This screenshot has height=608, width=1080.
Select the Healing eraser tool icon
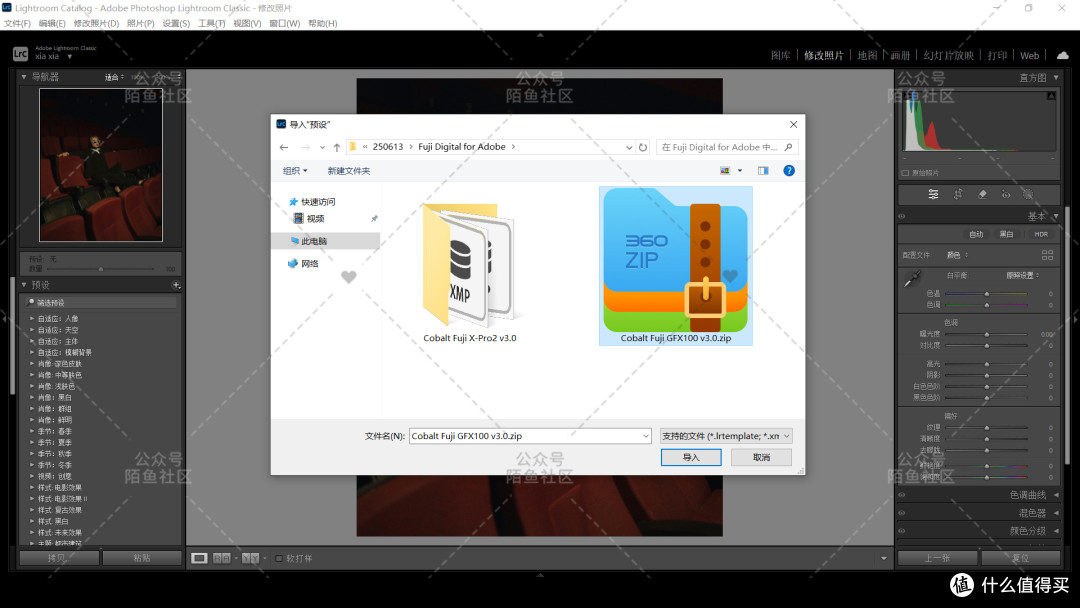point(982,194)
